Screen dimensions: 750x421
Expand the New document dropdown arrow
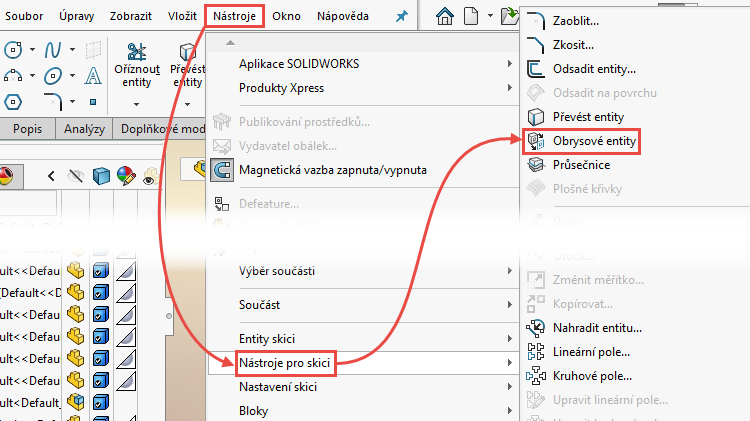coord(490,16)
